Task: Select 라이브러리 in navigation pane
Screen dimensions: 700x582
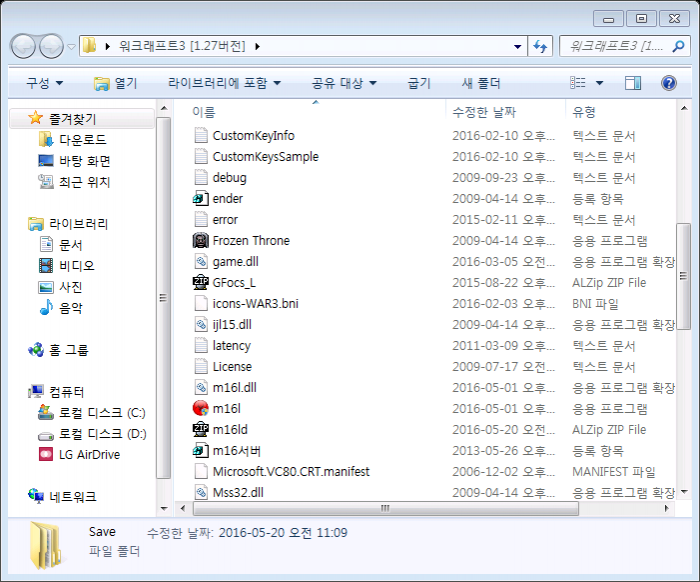Action: (x=68, y=224)
